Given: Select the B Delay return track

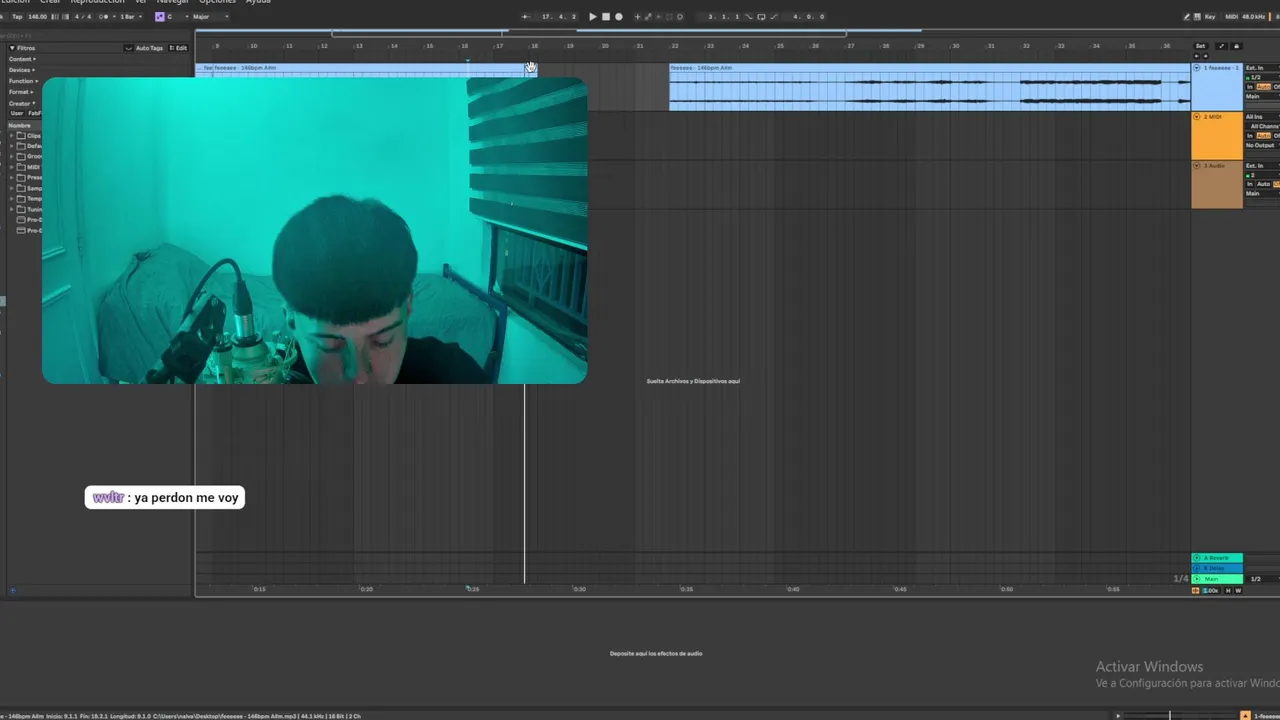Looking at the screenshot, I should [1217, 568].
